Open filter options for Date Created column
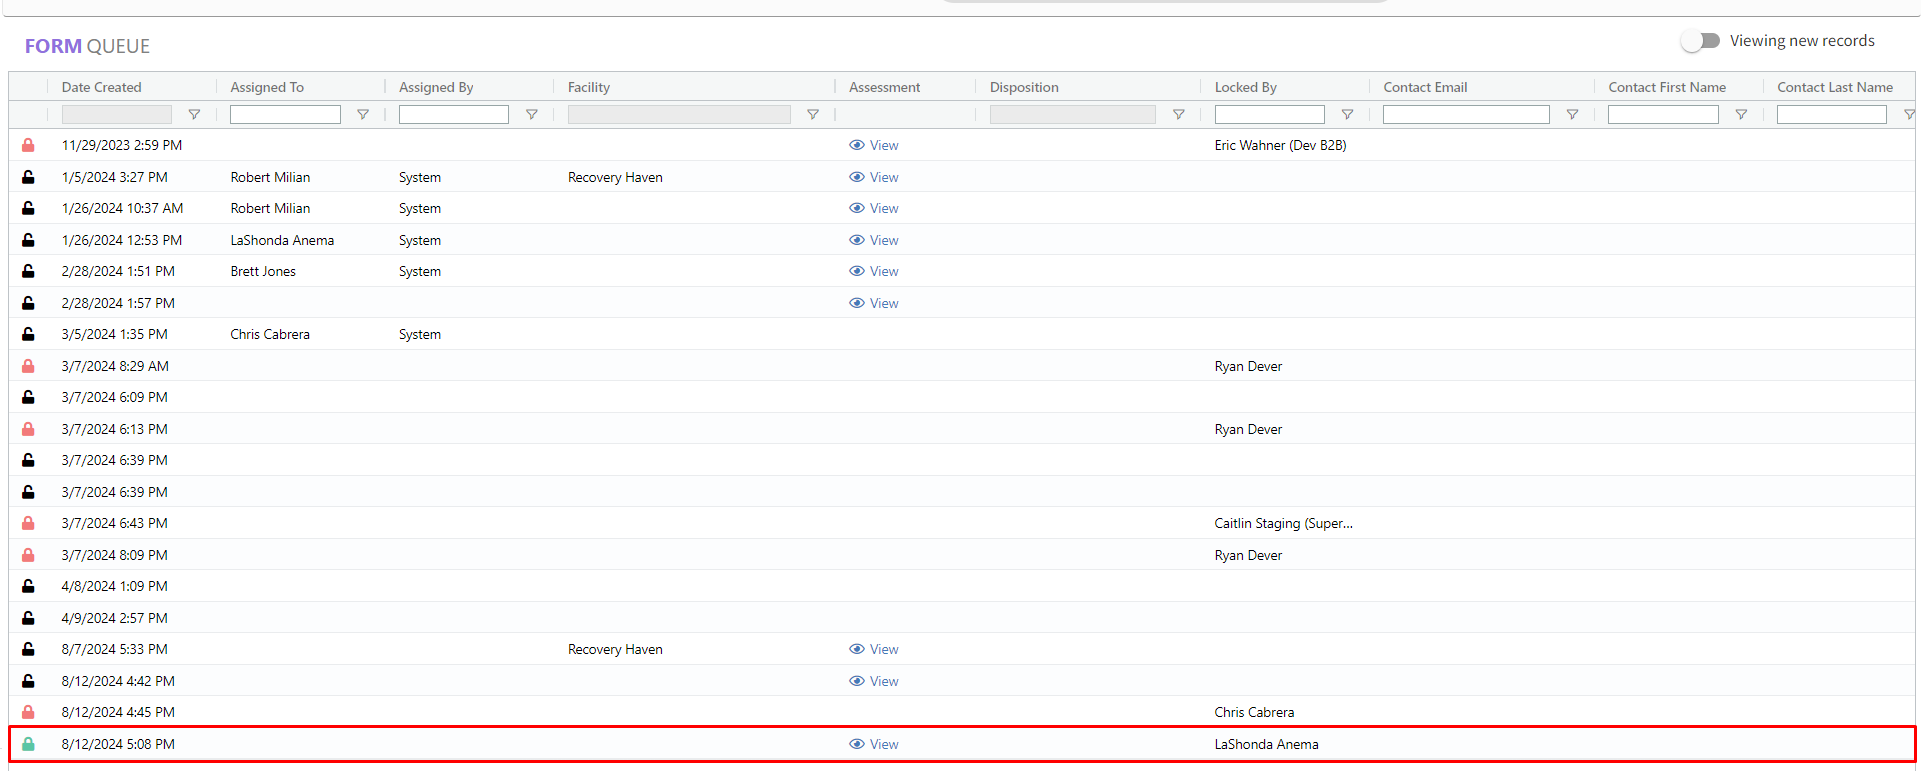Viewport: 1921px width, 771px height. 194,115
